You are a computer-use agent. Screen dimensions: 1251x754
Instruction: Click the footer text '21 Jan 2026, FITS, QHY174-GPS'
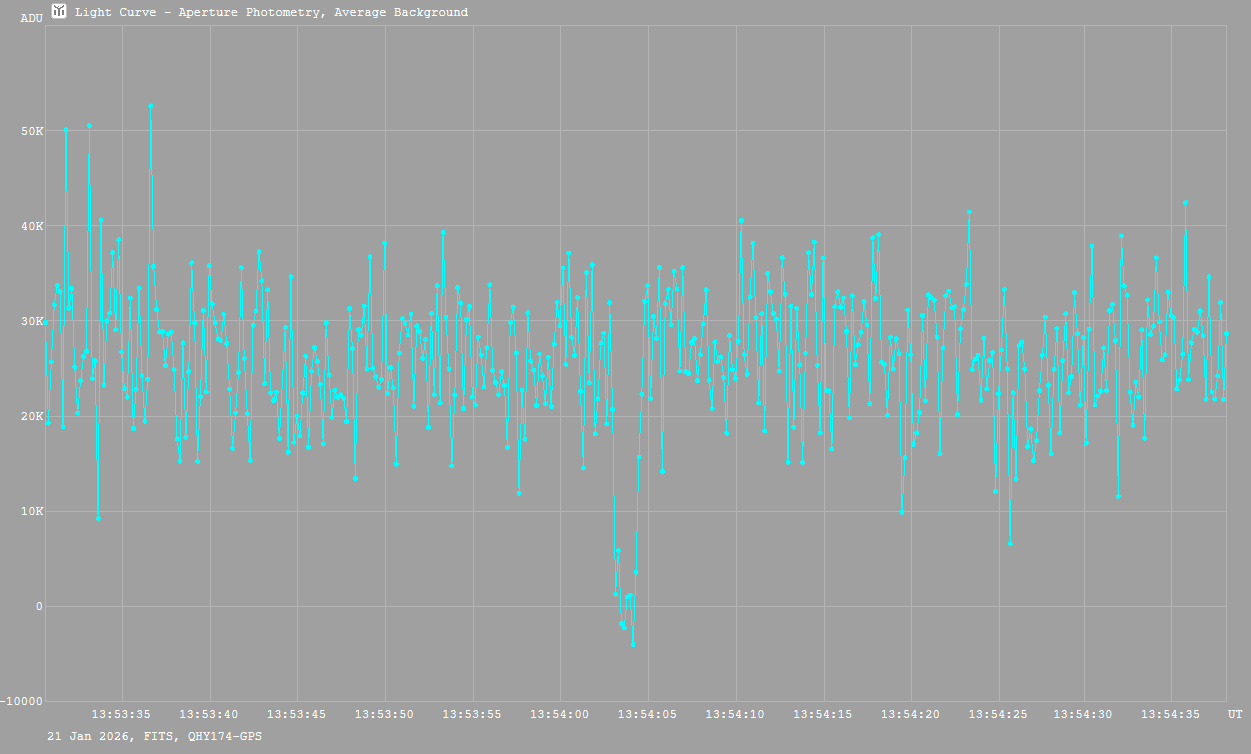(155, 735)
